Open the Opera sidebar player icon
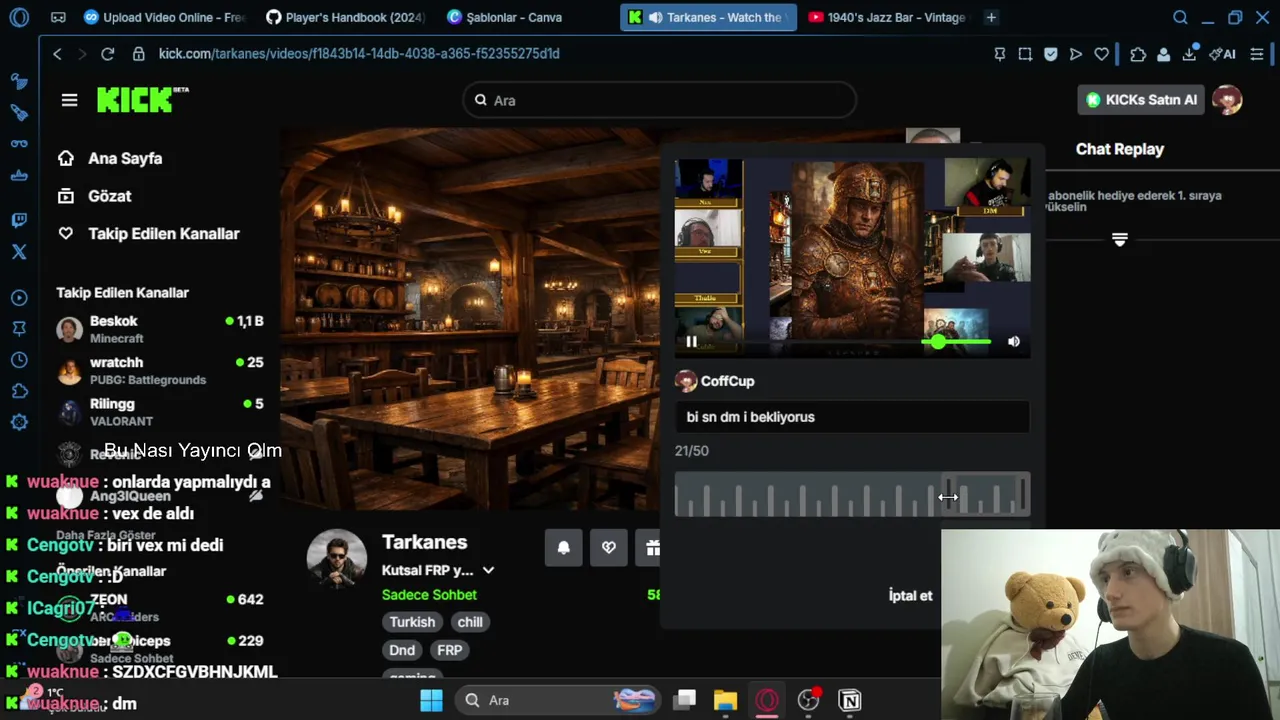The height and width of the screenshot is (720, 1280). point(19,298)
